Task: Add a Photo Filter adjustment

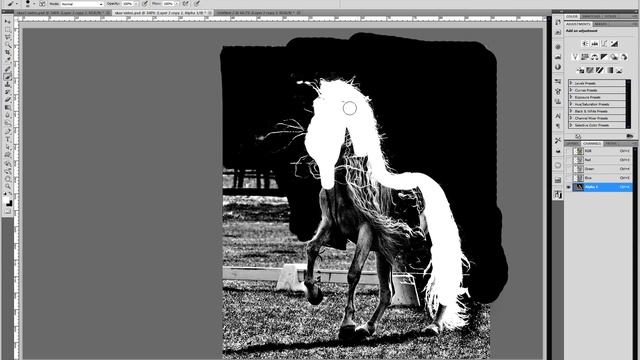Action: click(614, 57)
